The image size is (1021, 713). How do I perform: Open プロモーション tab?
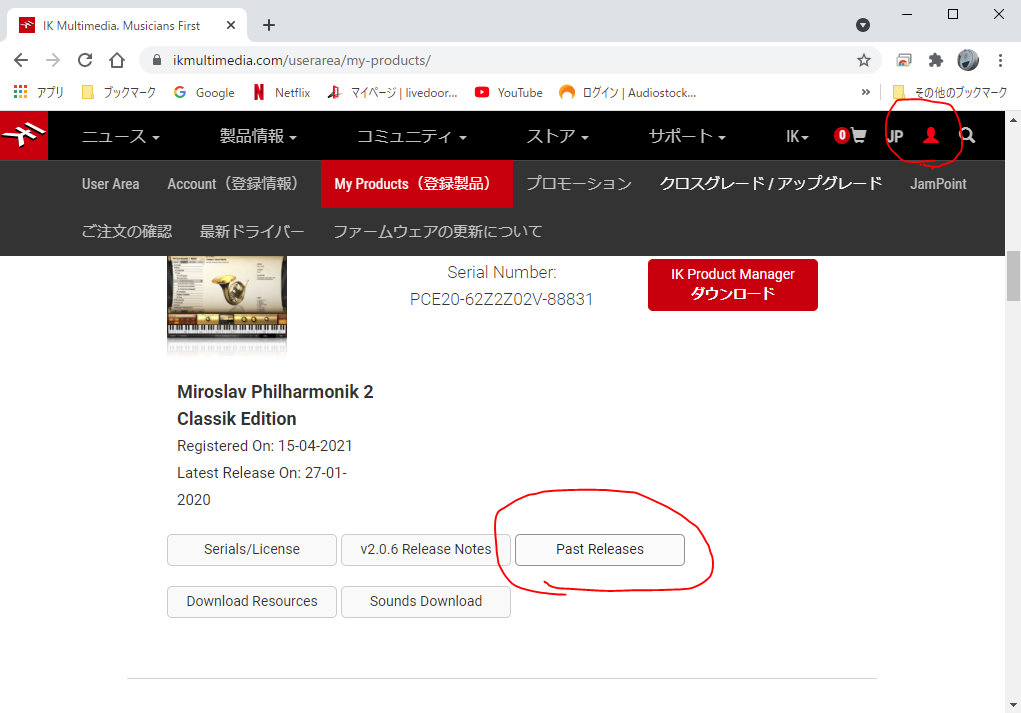click(579, 184)
